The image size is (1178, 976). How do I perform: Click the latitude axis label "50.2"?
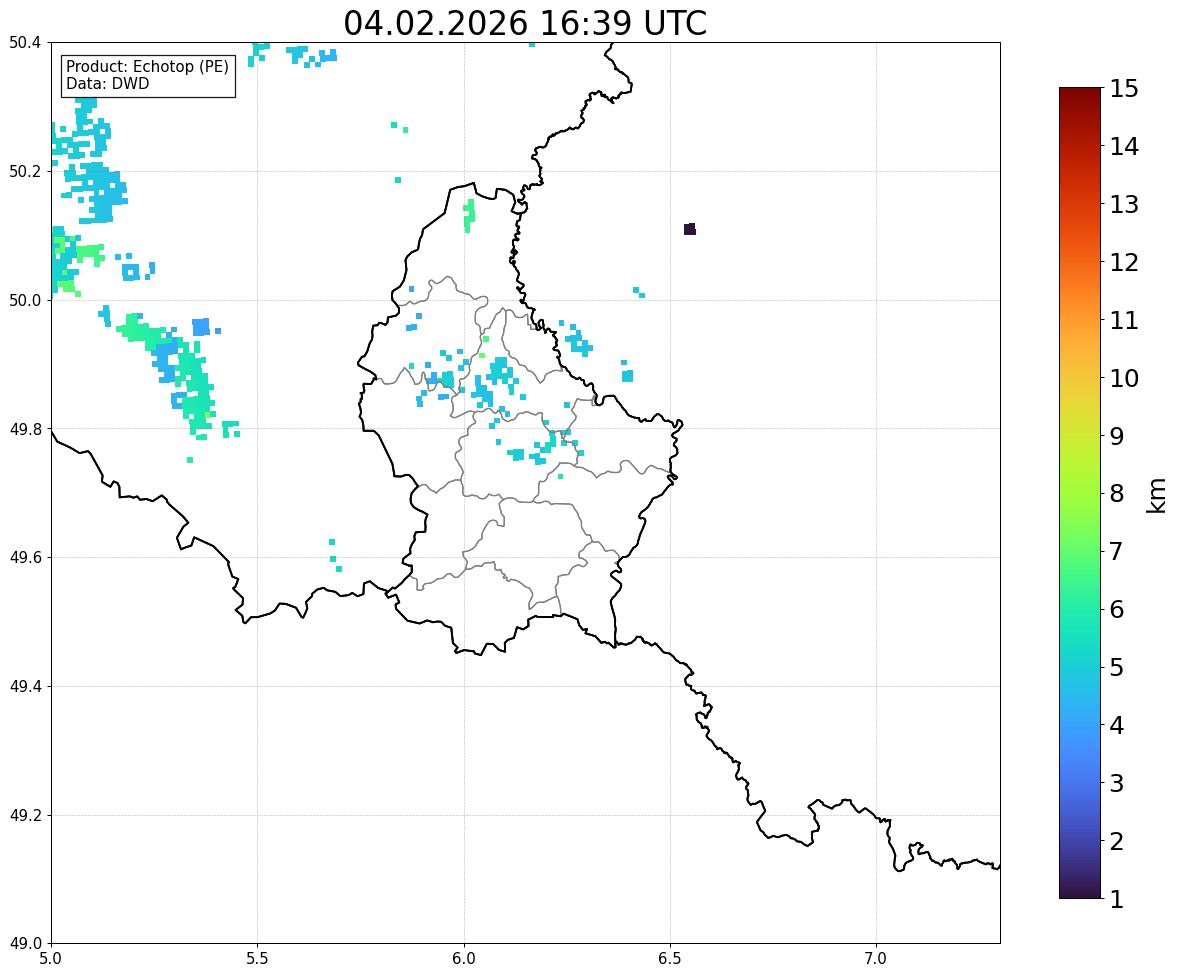click(25, 171)
